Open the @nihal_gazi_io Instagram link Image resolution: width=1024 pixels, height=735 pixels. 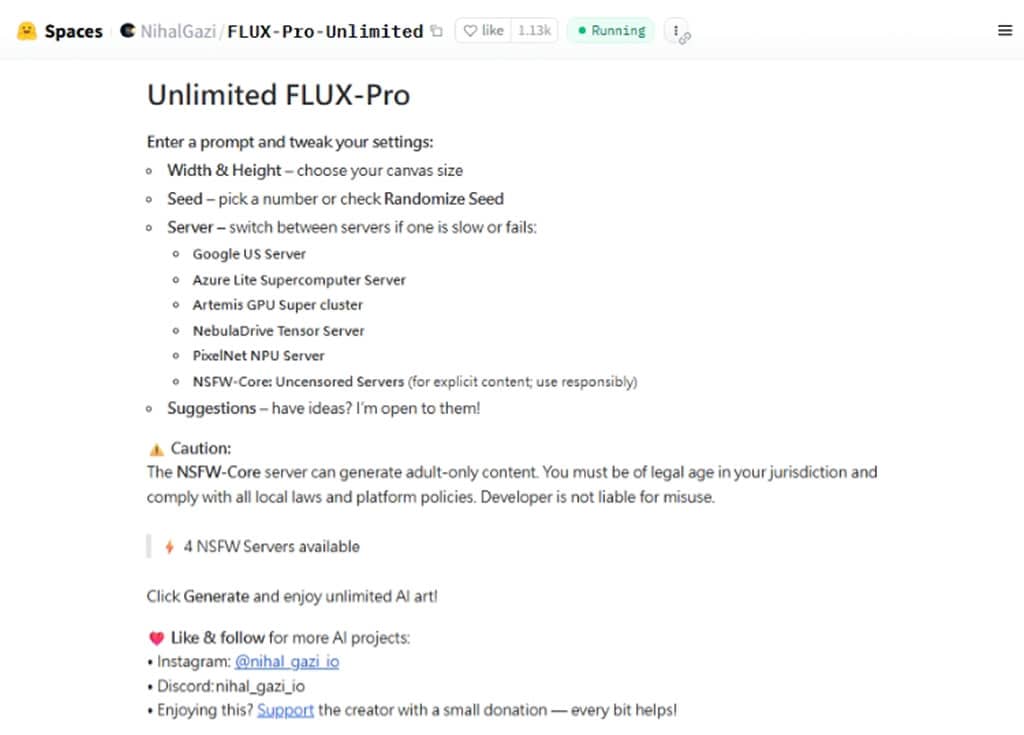[x=286, y=661]
